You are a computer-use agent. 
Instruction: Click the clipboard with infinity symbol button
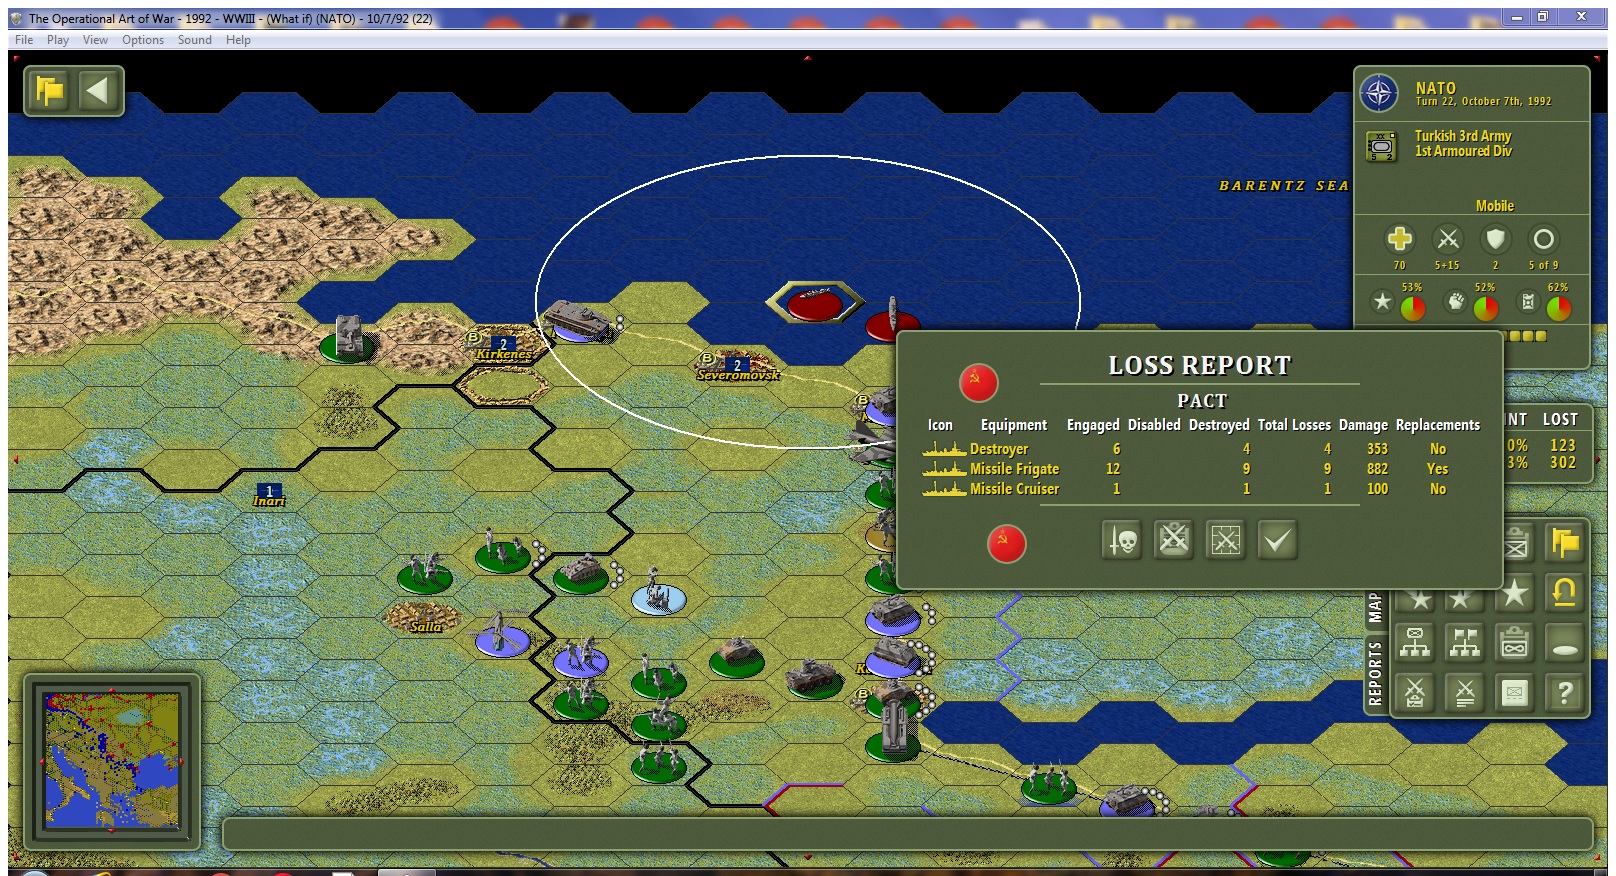[x=1515, y=643]
